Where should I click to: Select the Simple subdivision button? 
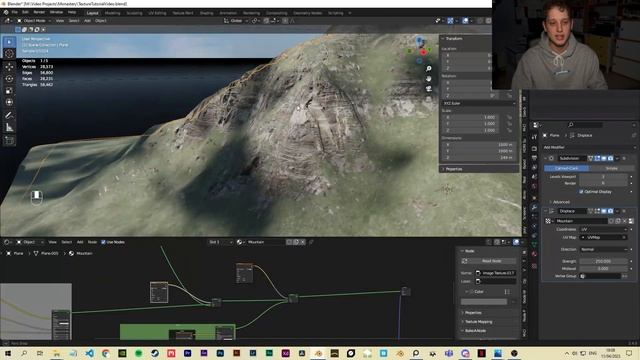tap(611, 168)
